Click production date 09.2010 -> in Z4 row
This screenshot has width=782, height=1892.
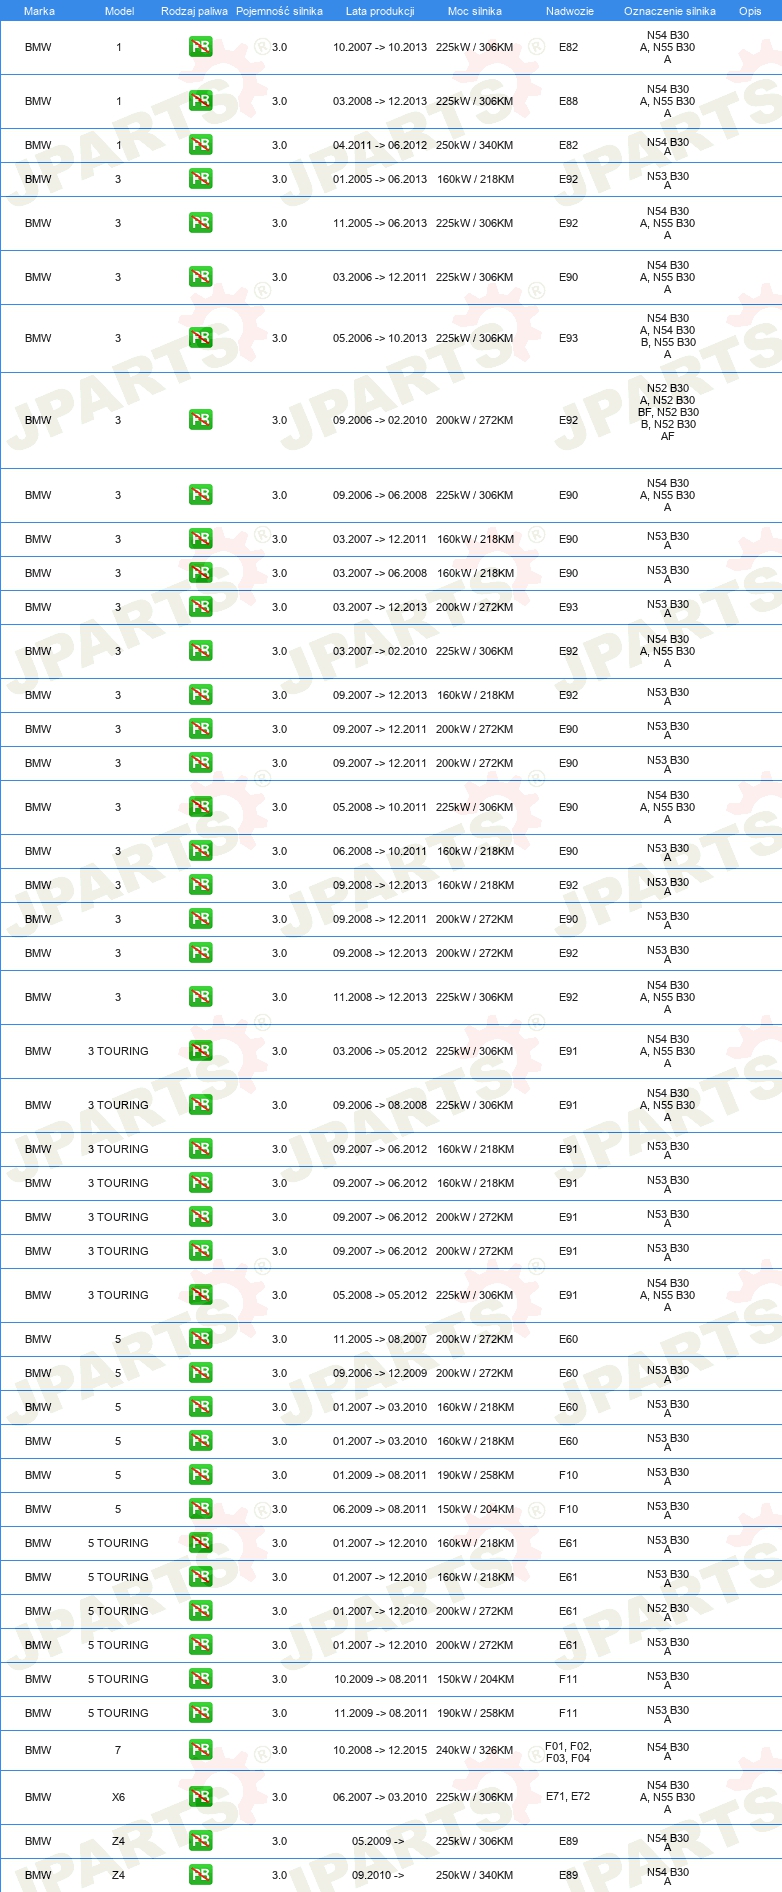coord(378,1875)
